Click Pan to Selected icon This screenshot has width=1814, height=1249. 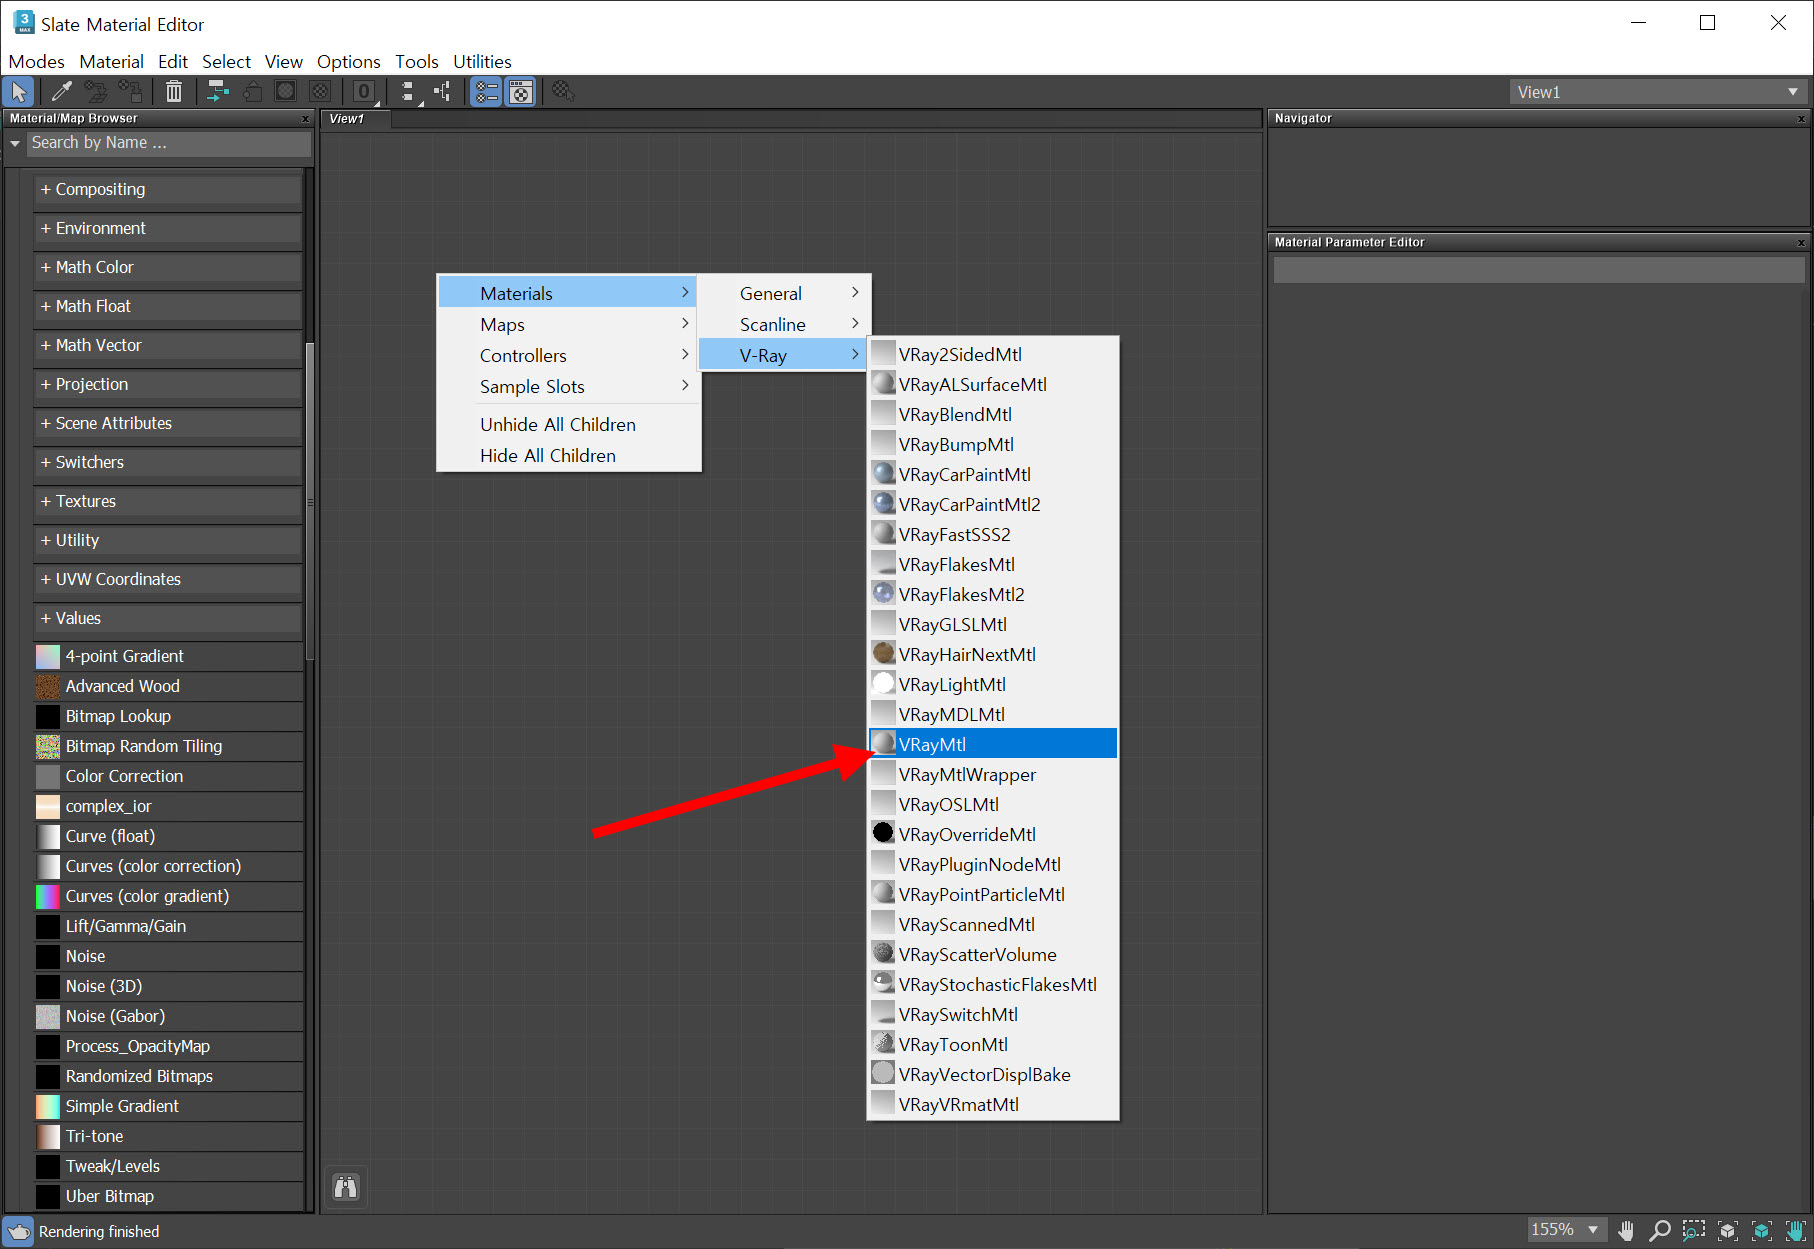tap(1796, 1230)
